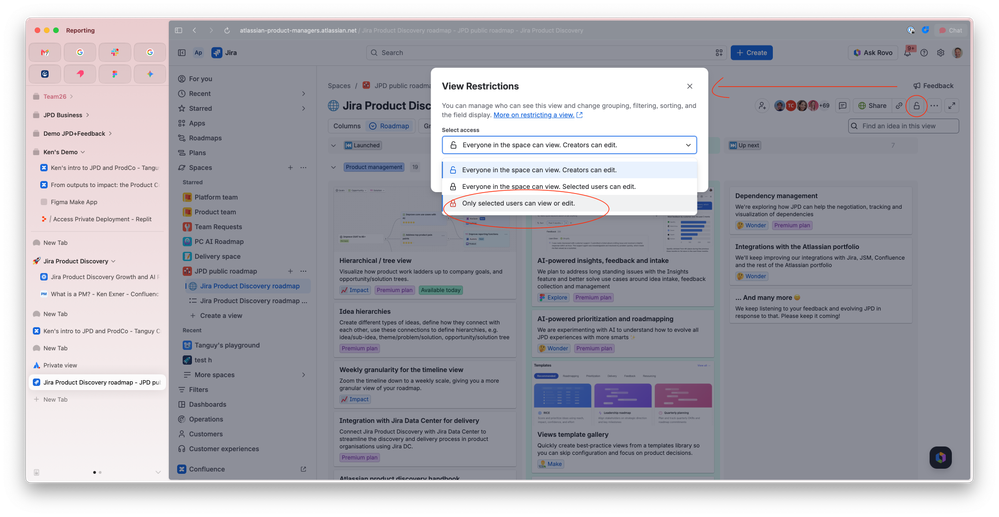Click the Jira logo in header

tap(224, 53)
